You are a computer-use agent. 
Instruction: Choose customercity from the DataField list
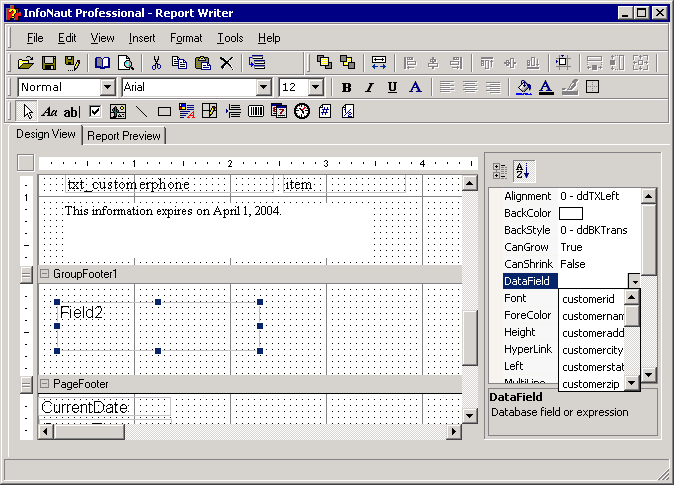coord(592,350)
